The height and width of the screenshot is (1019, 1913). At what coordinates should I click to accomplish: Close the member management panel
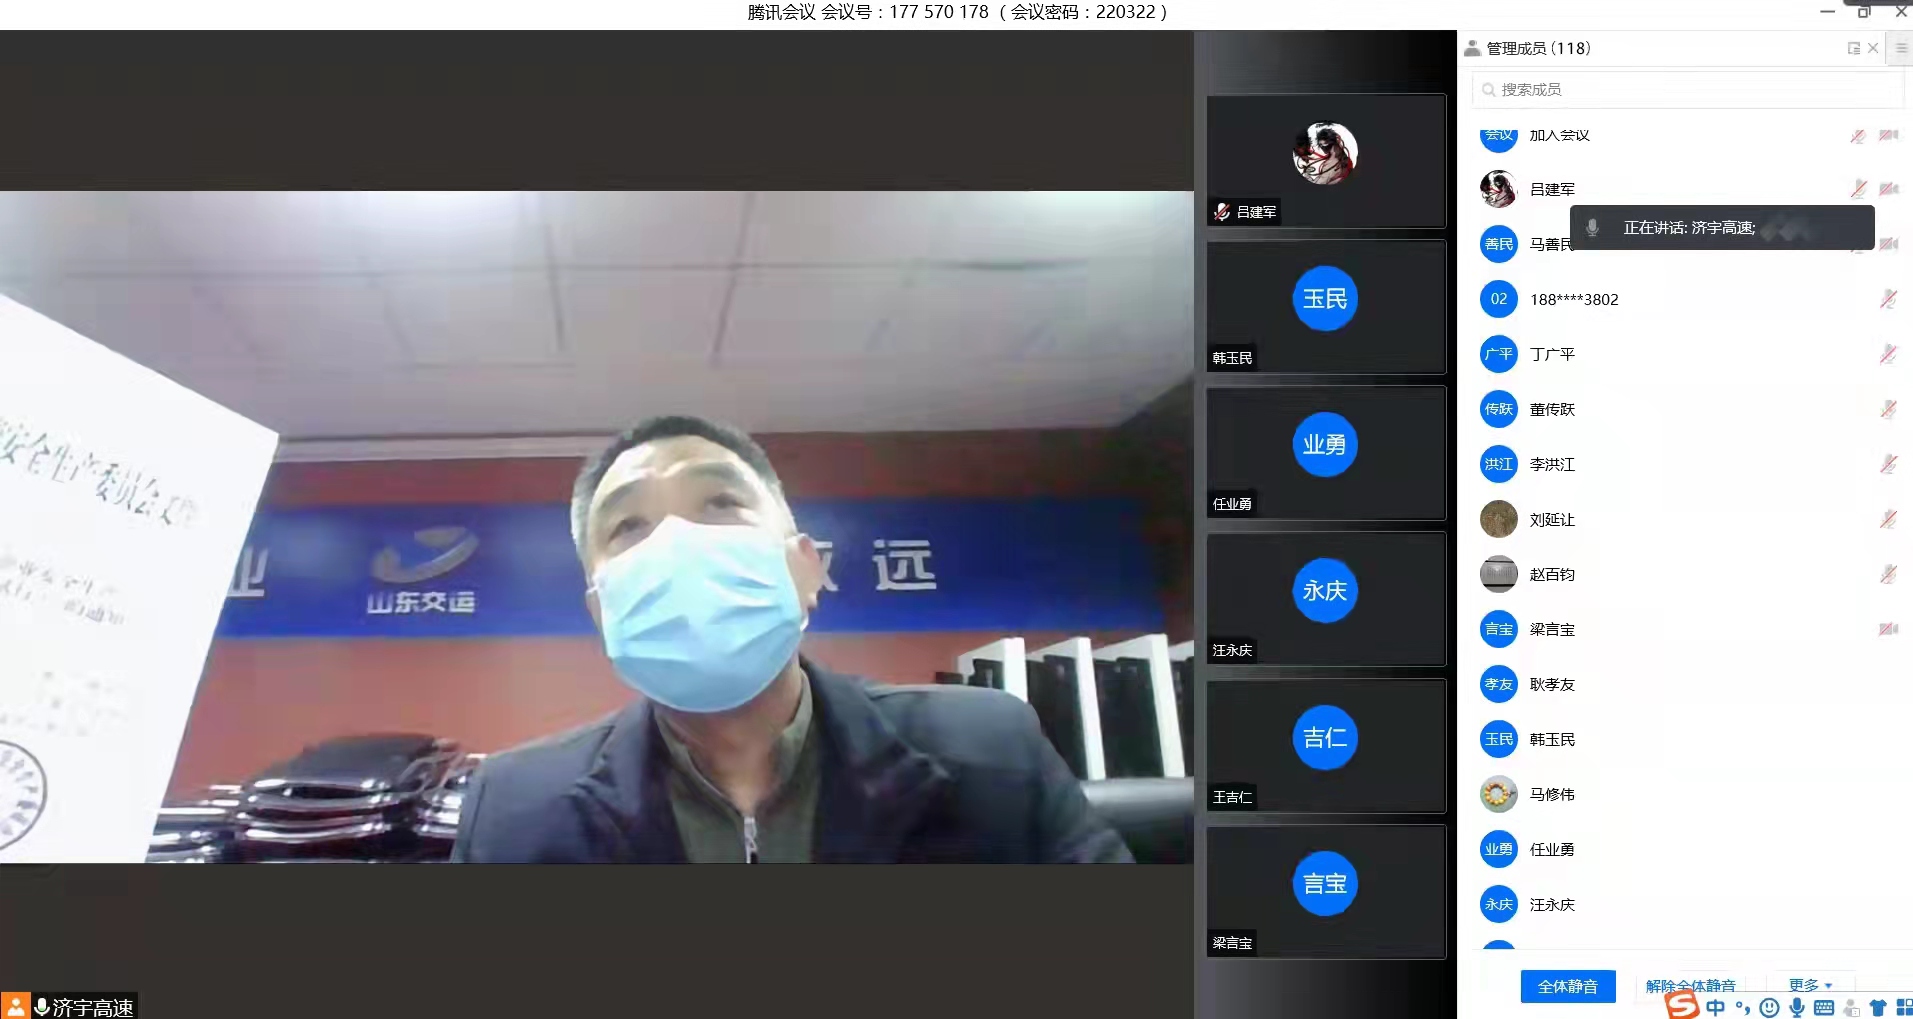point(1873,48)
